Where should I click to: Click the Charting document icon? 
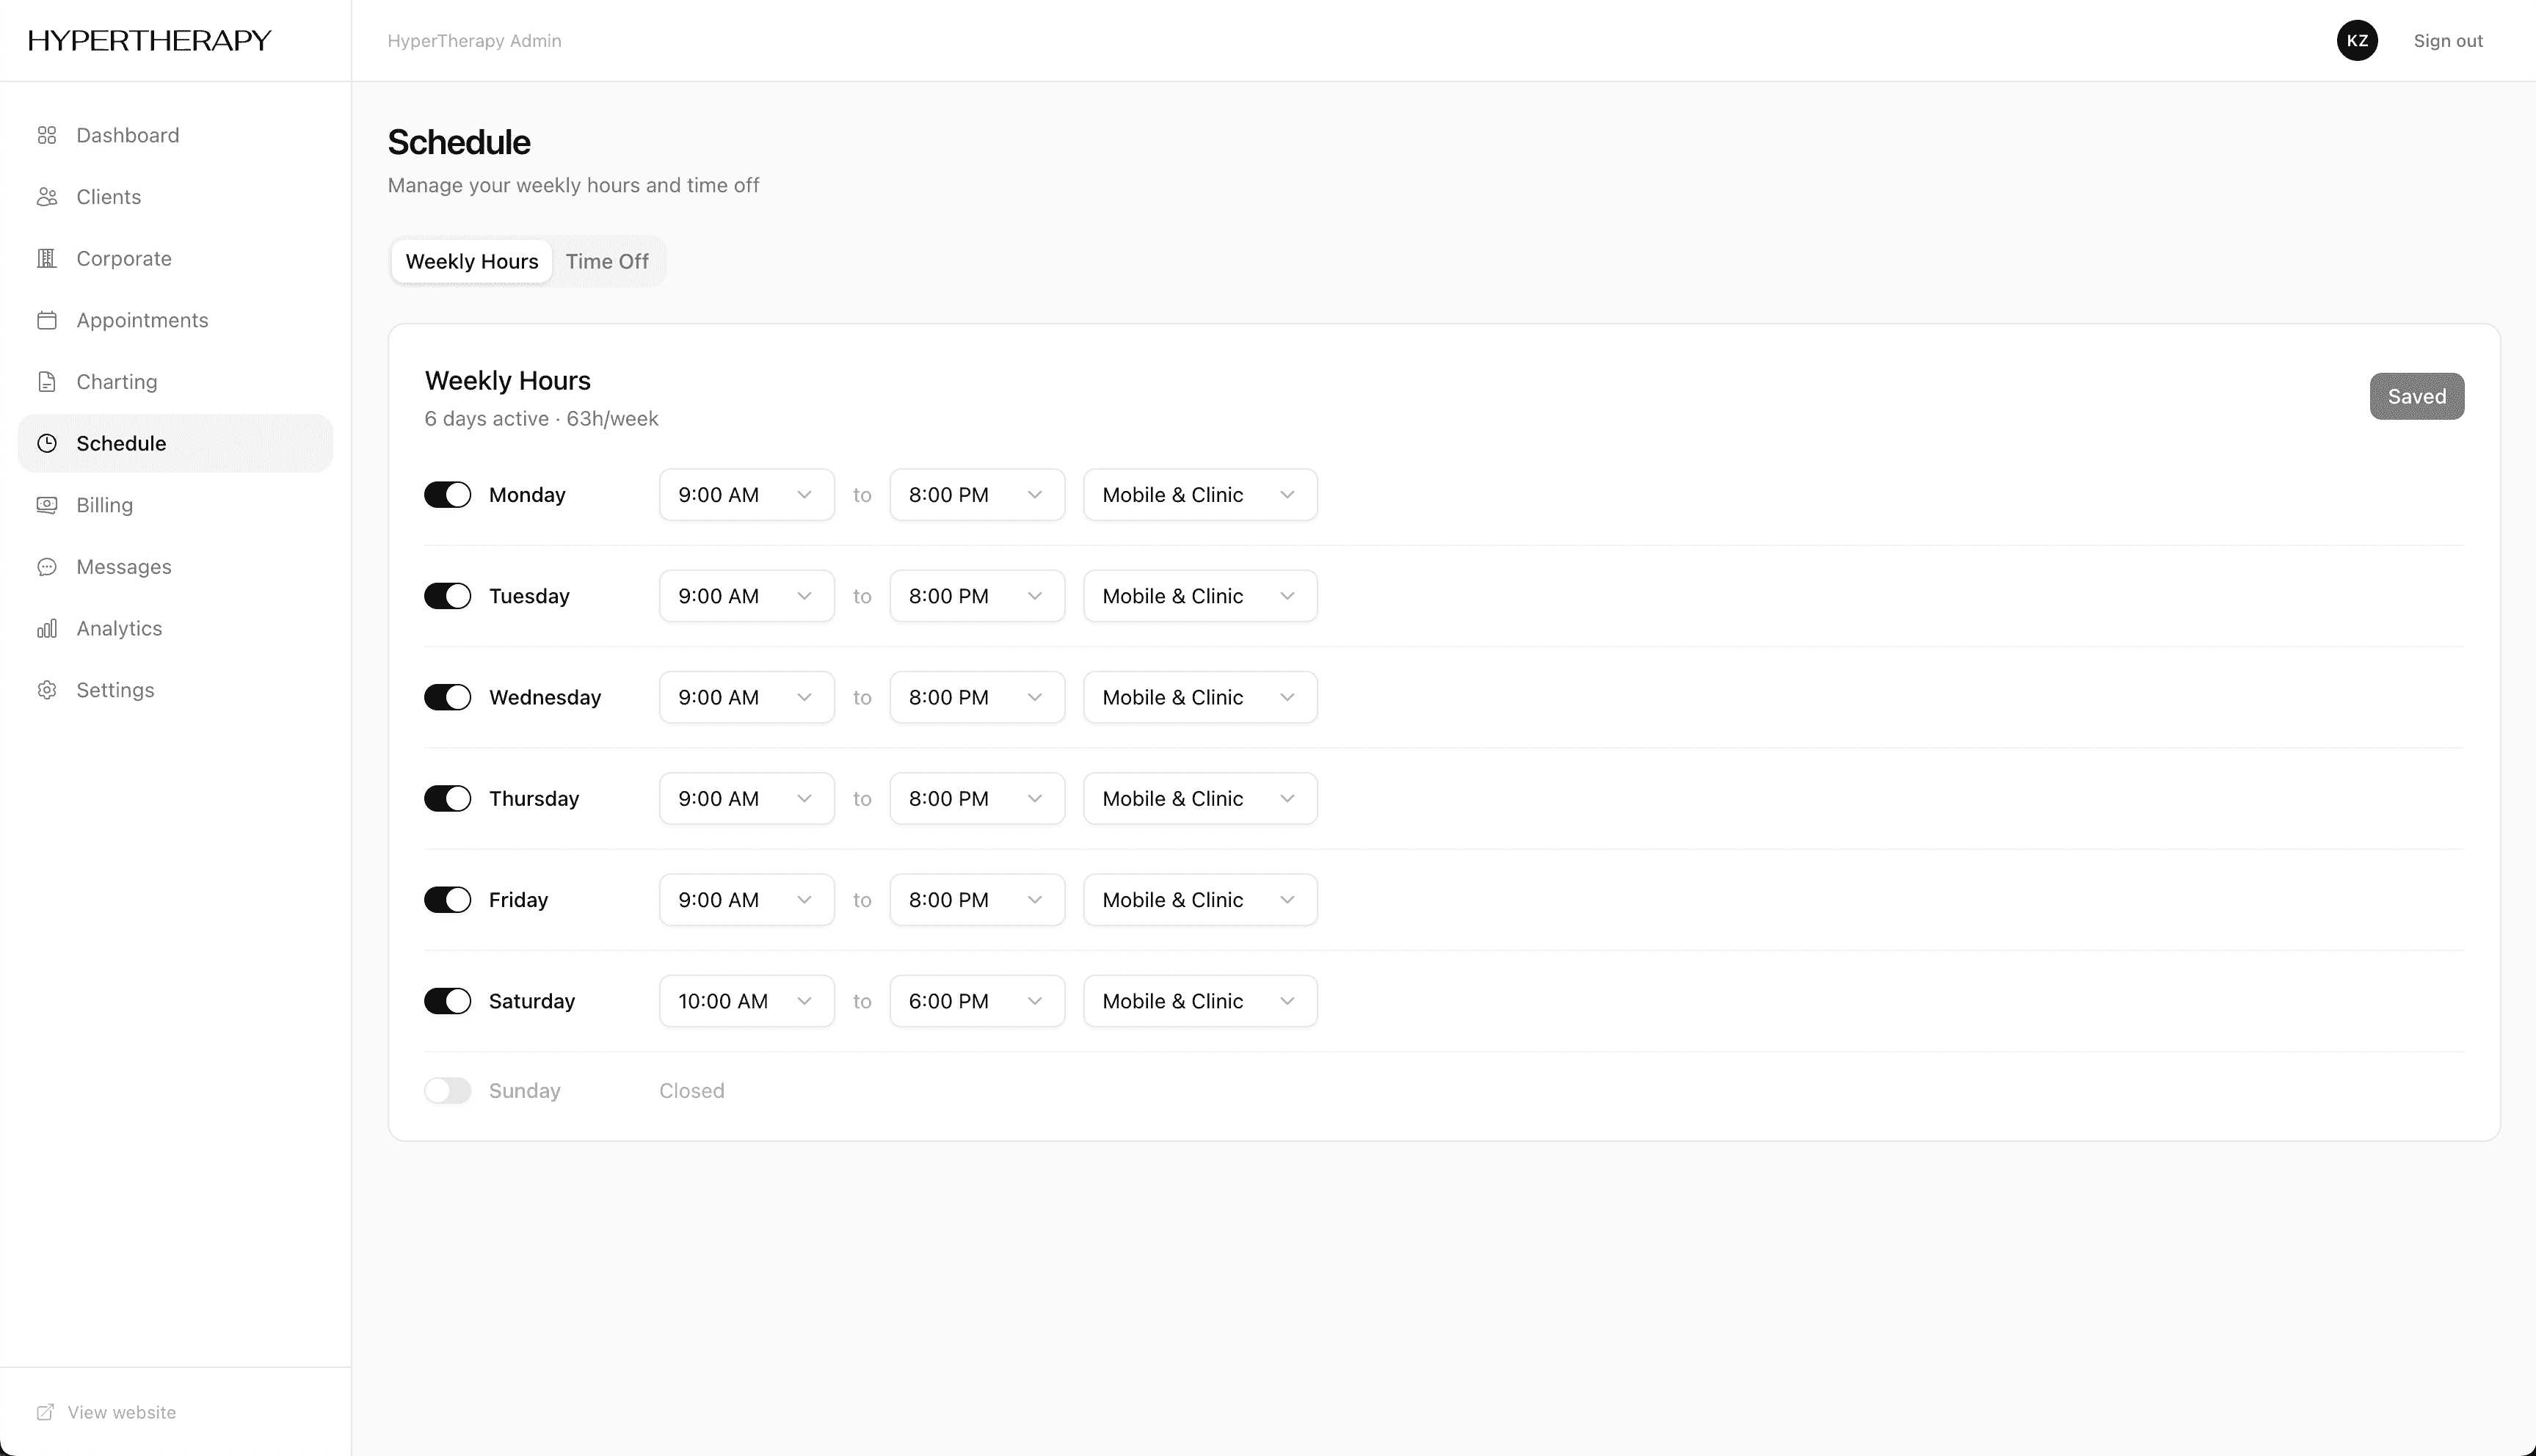point(47,381)
